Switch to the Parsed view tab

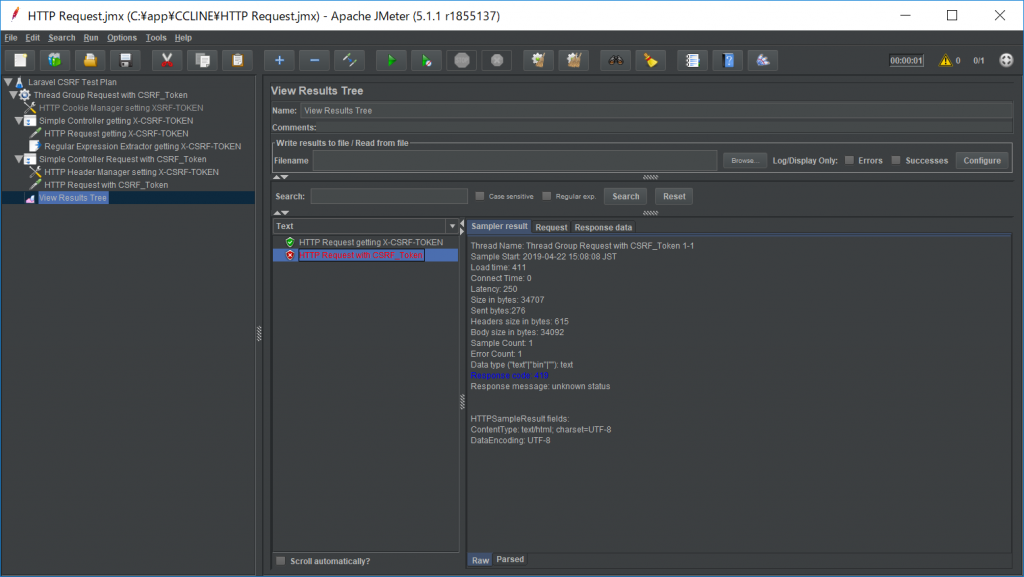pyautogui.click(x=510, y=559)
